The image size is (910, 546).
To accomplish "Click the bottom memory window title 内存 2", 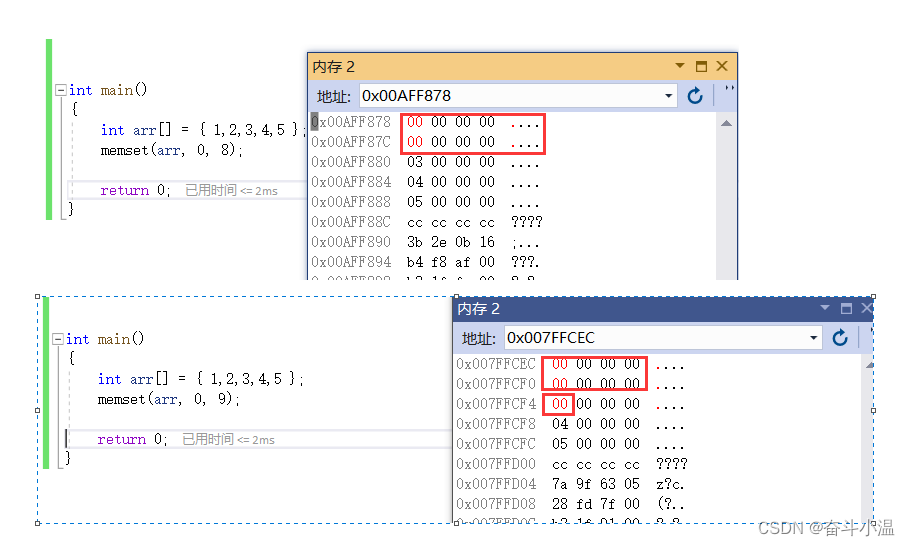I will point(479,309).
